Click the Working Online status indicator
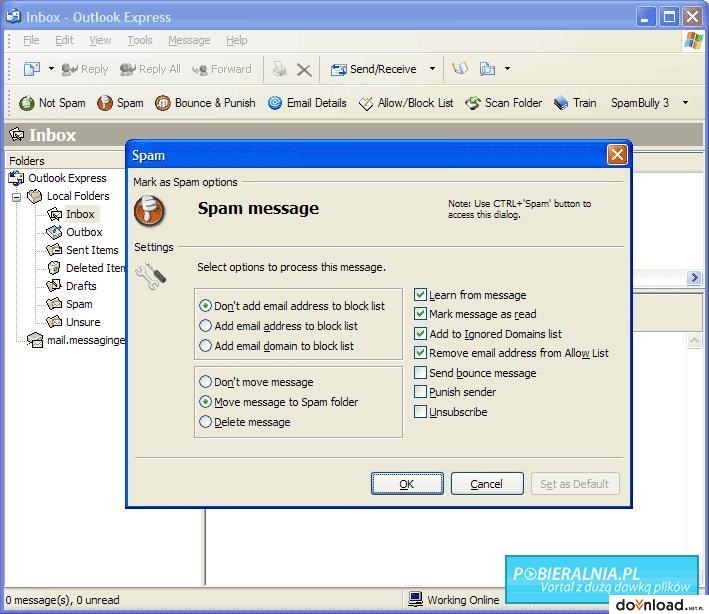The width and height of the screenshot is (709, 614). coord(454,600)
